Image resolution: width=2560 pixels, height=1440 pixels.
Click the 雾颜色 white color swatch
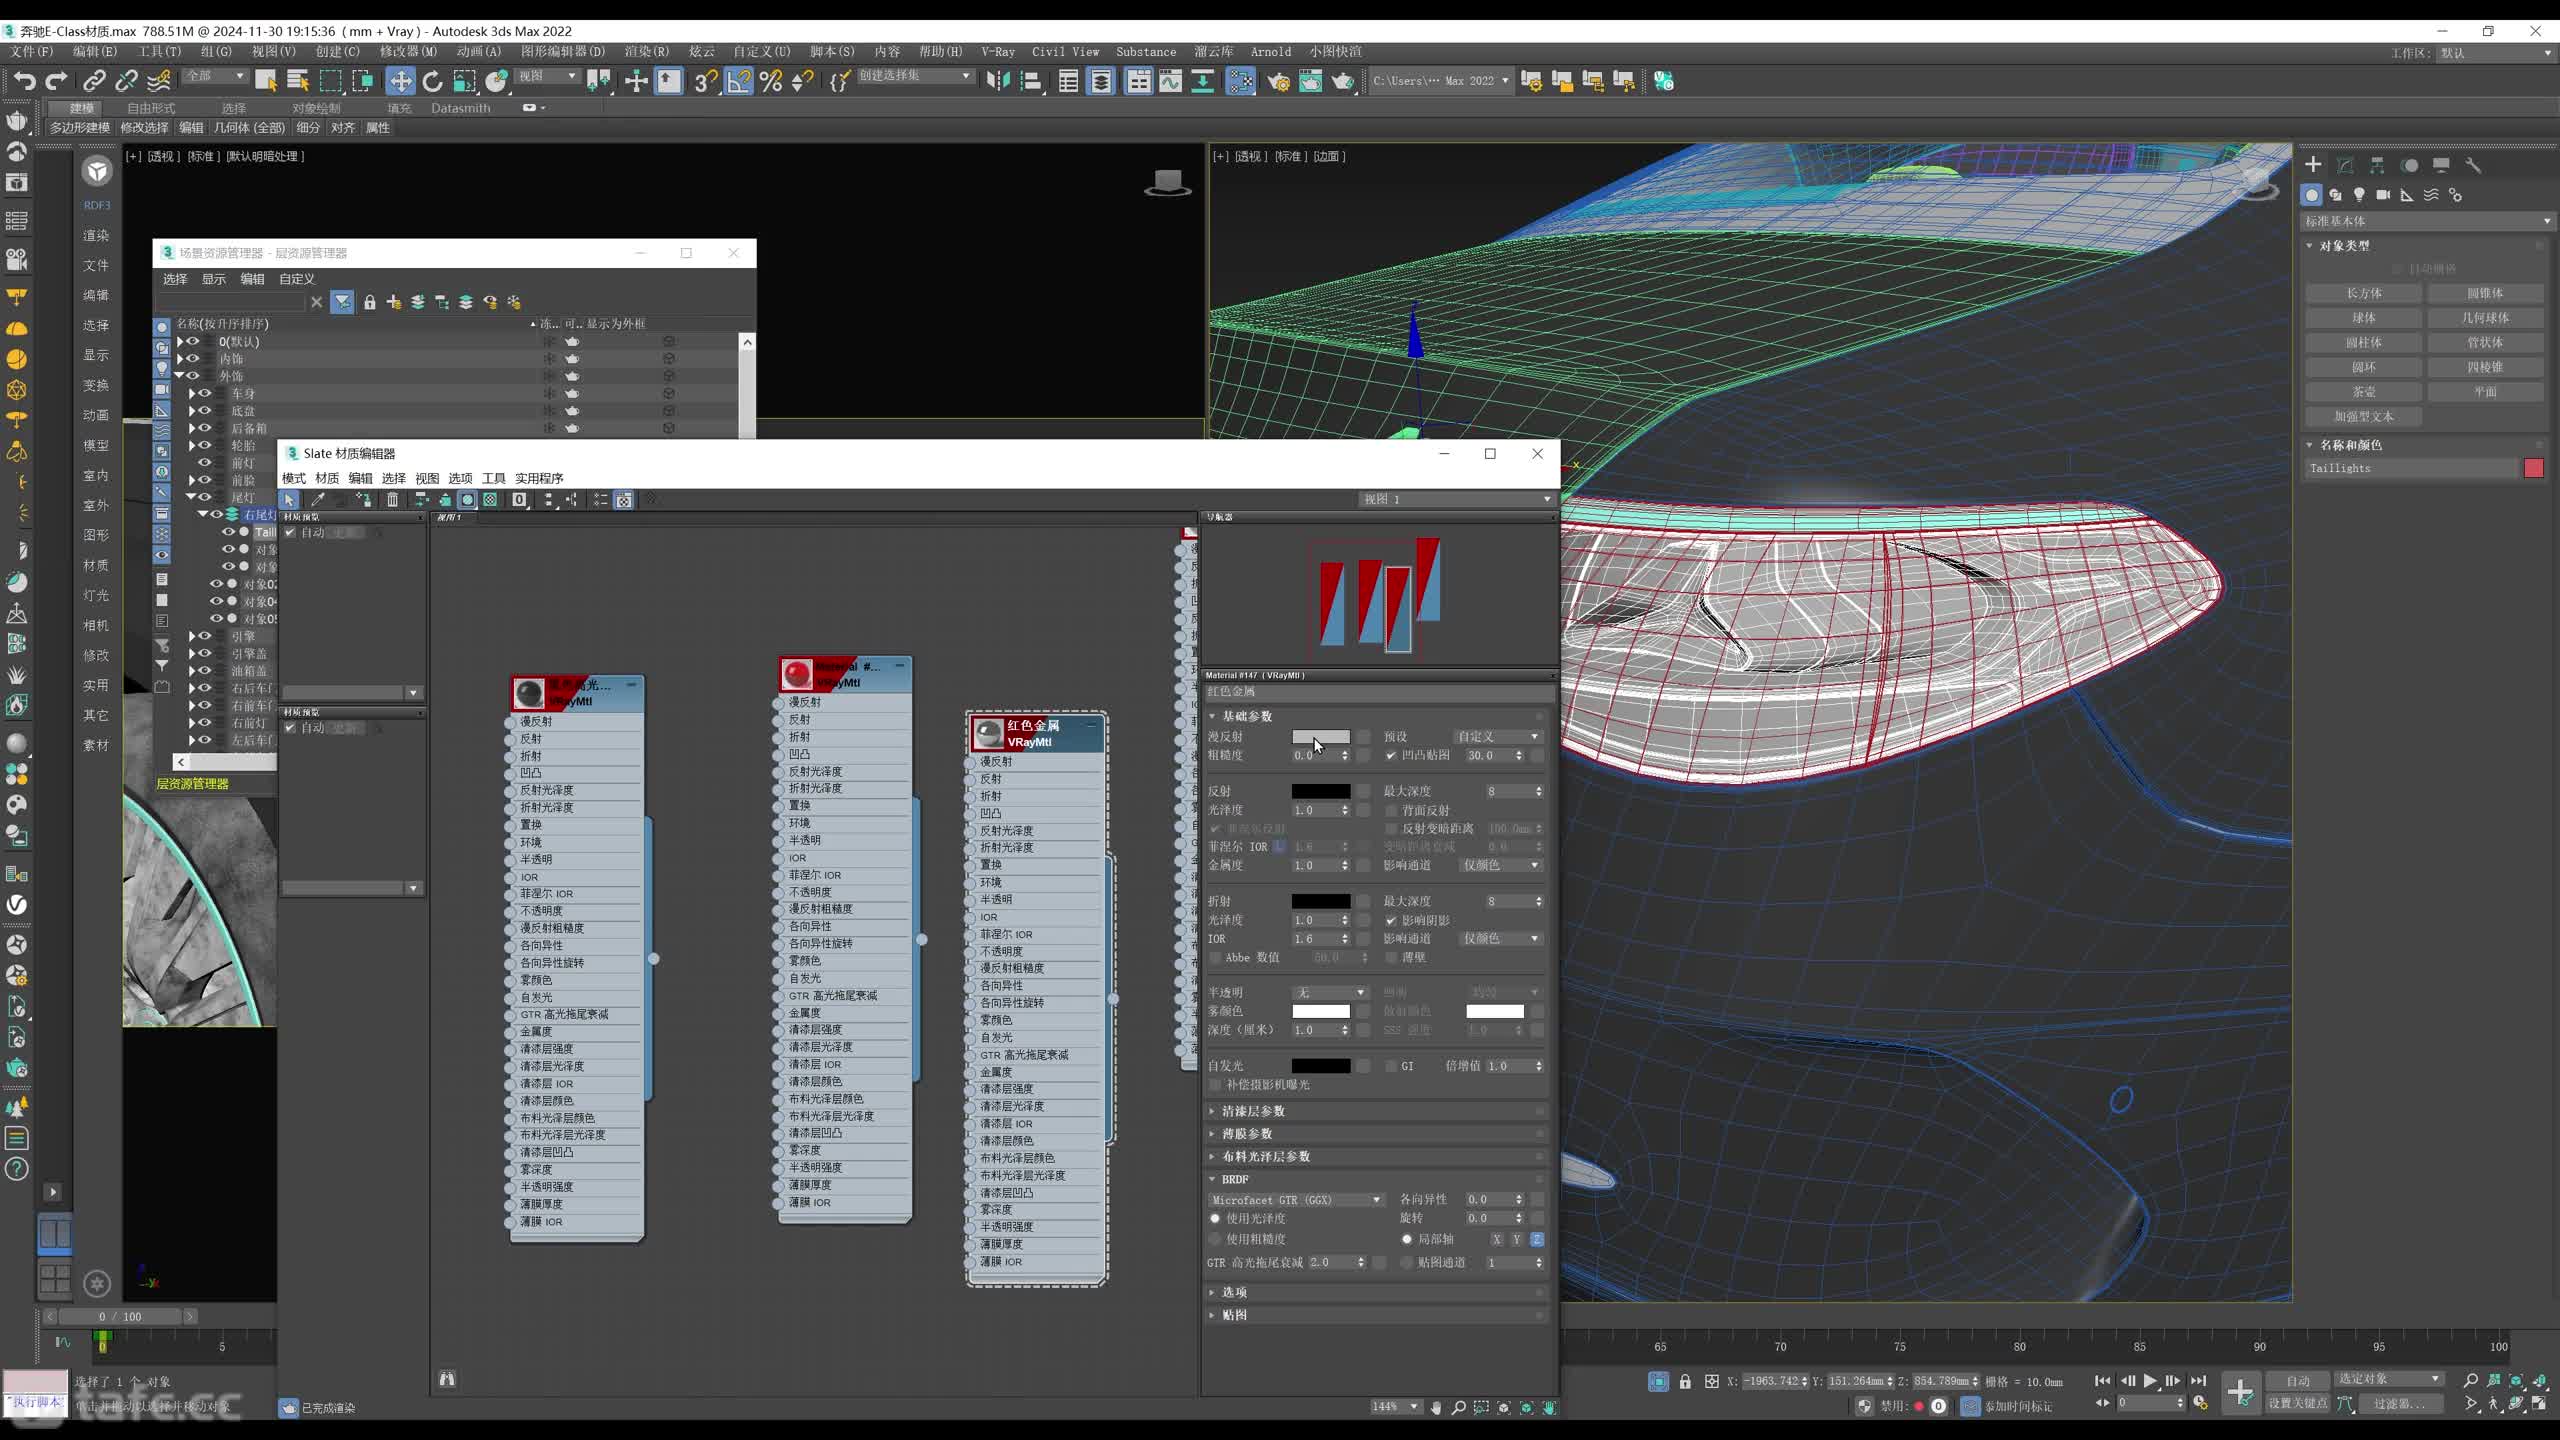pyautogui.click(x=1320, y=1011)
